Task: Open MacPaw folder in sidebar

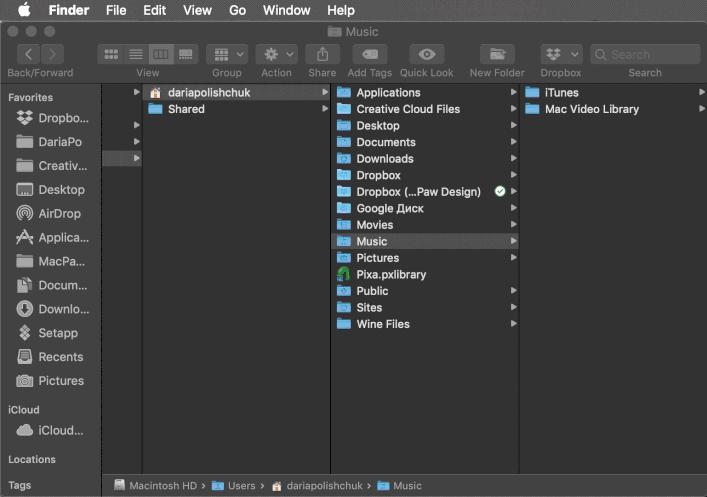Action: pyautogui.click(x=50, y=262)
